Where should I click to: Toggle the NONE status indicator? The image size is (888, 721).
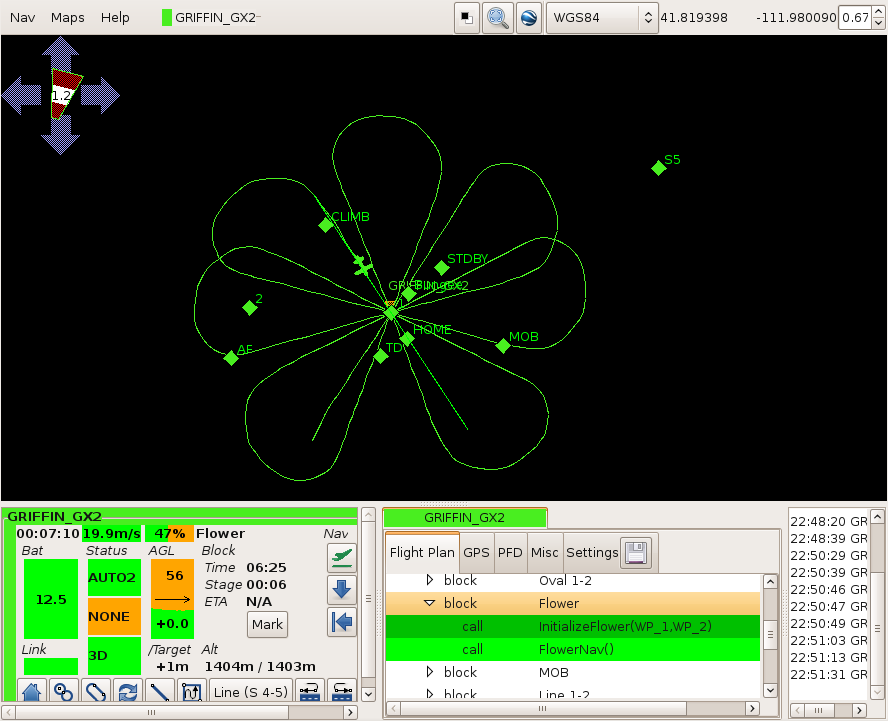(x=114, y=616)
